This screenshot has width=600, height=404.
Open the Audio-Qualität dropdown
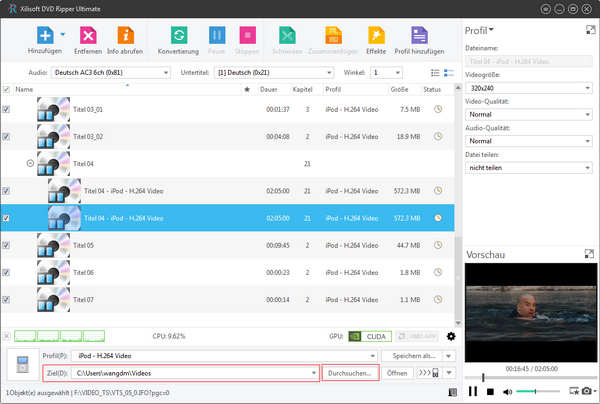coord(529,141)
